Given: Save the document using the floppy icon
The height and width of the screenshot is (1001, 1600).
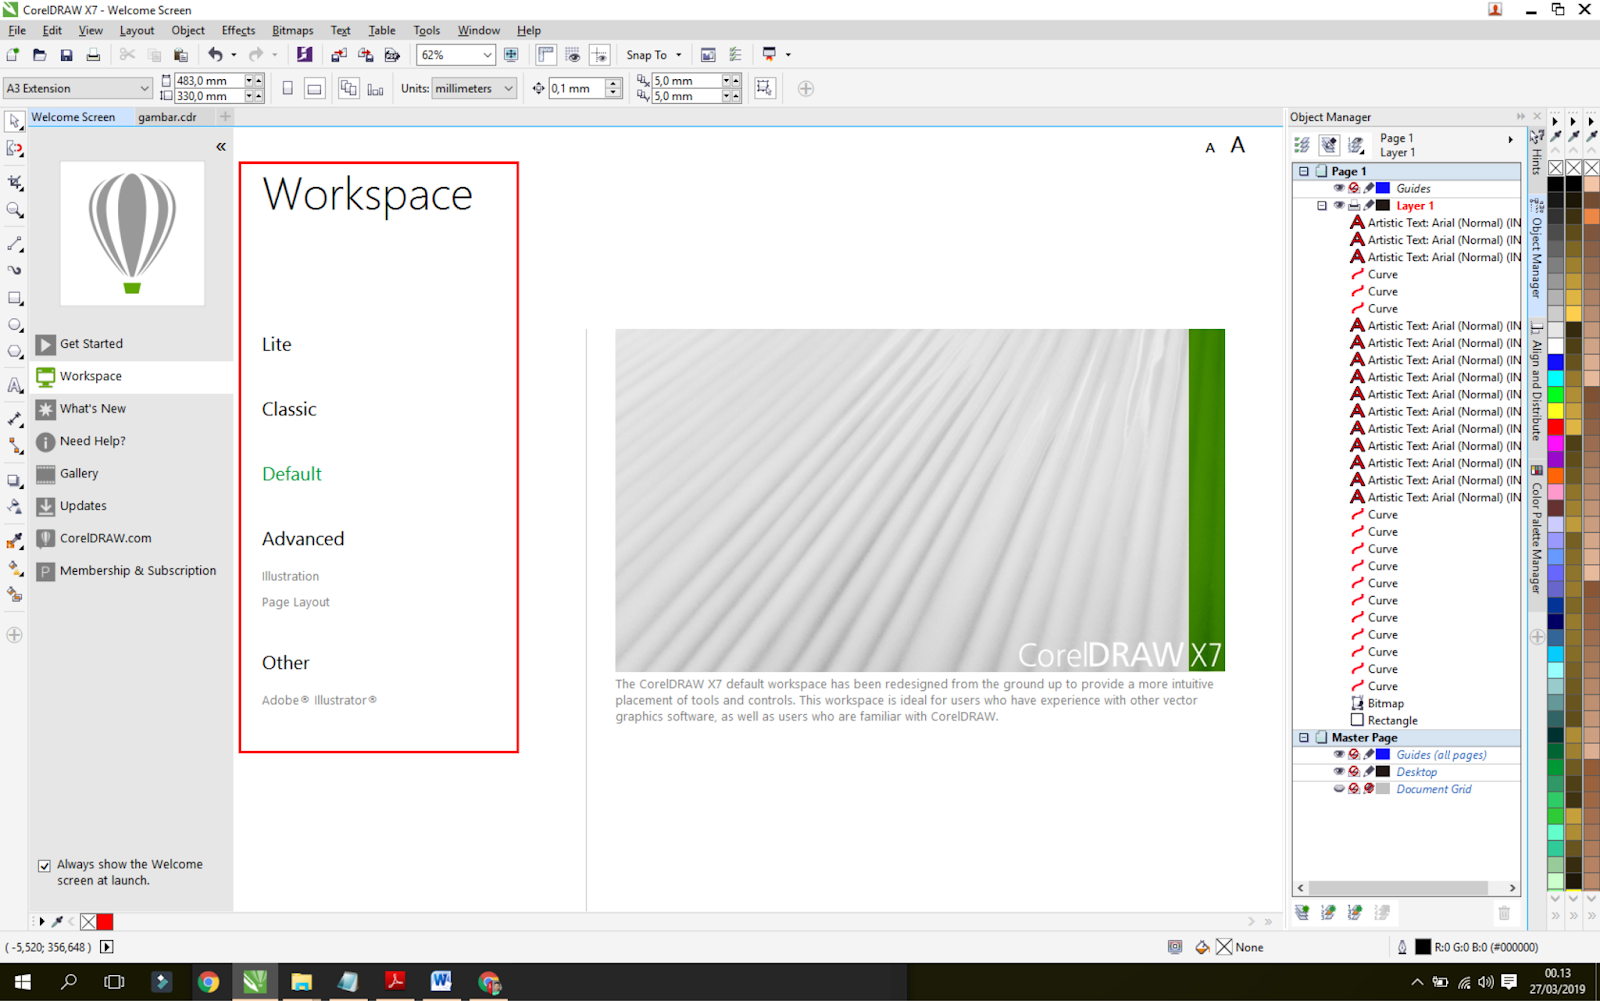Looking at the screenshot, I should click(x=66, y=55).
